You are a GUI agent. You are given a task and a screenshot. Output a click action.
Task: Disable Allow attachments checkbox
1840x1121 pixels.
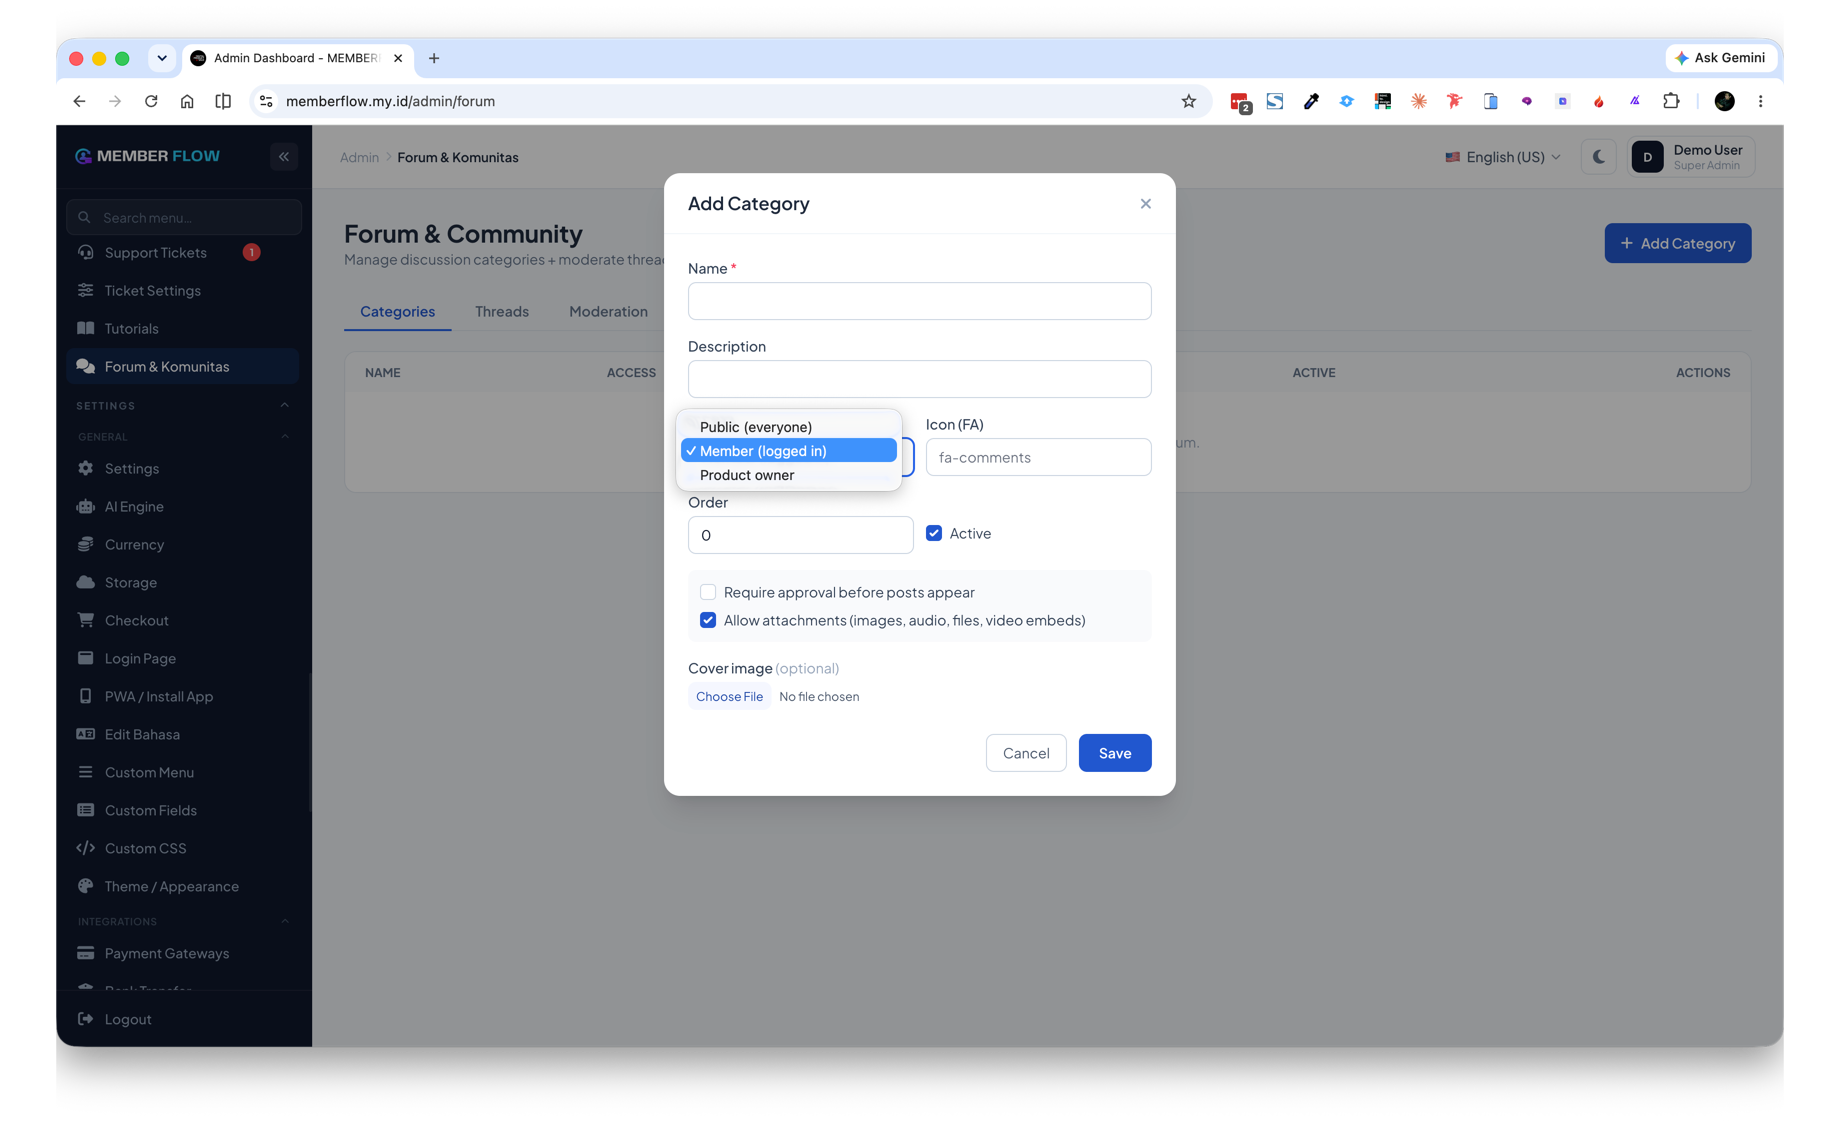click(708, 621)
